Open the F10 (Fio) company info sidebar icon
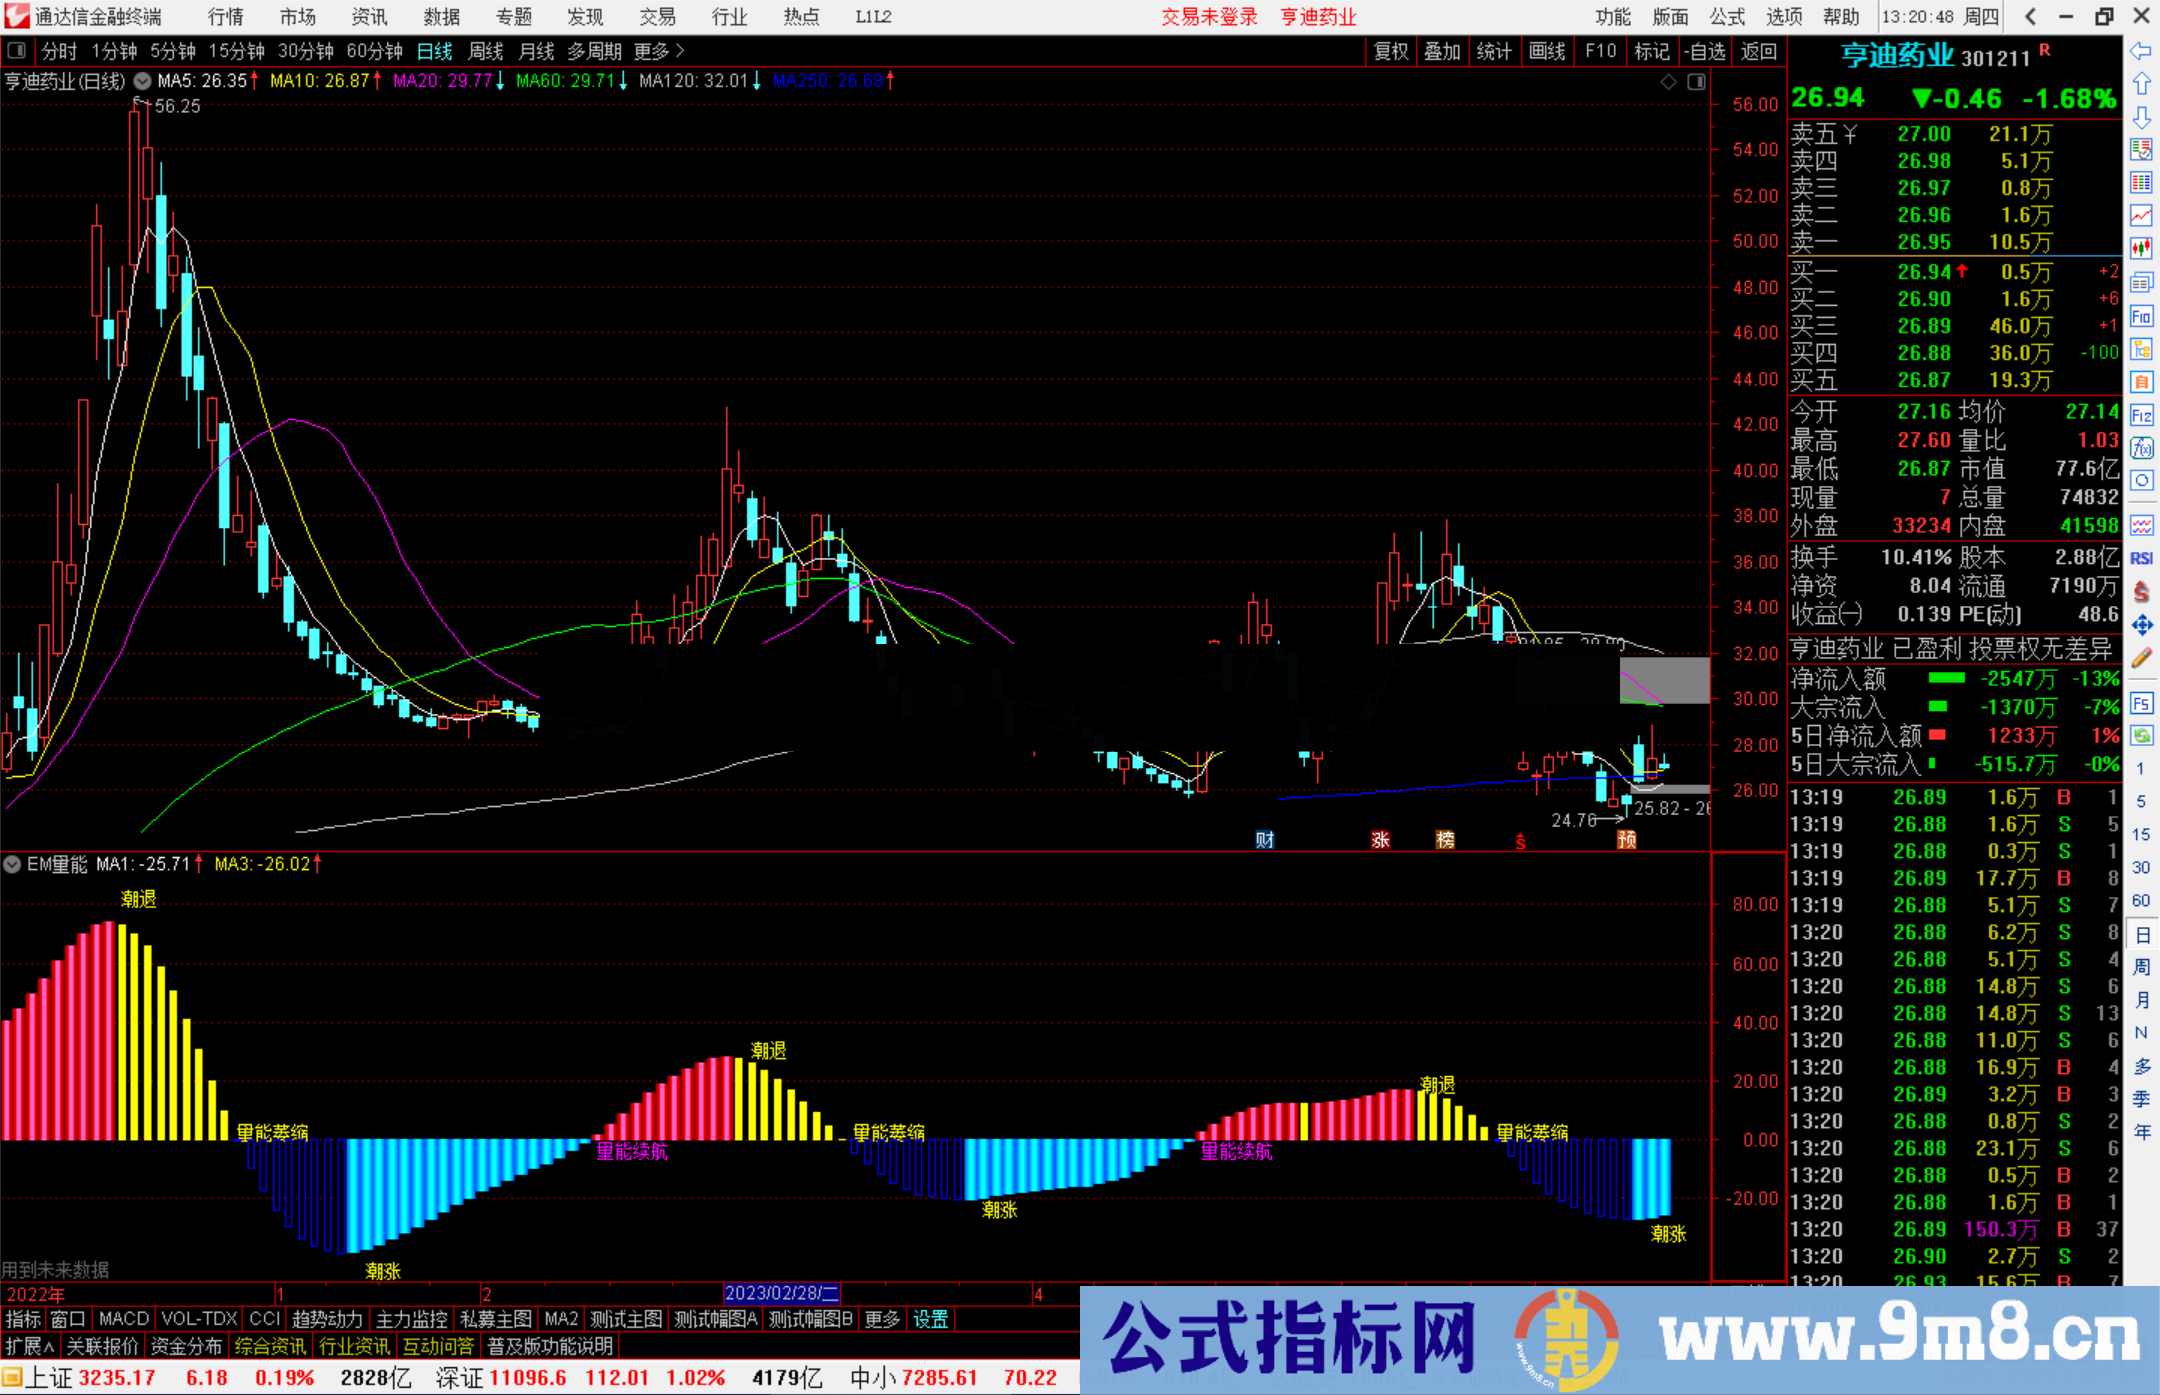This screenshot has height=1395, width=2160. point(2141,317)
